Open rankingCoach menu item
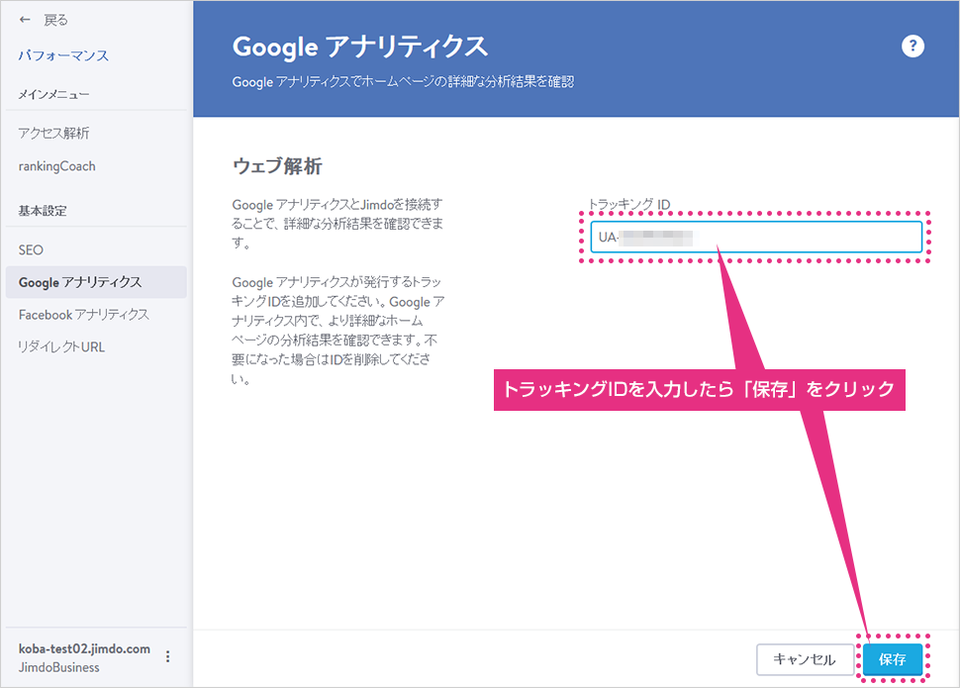 57,166
